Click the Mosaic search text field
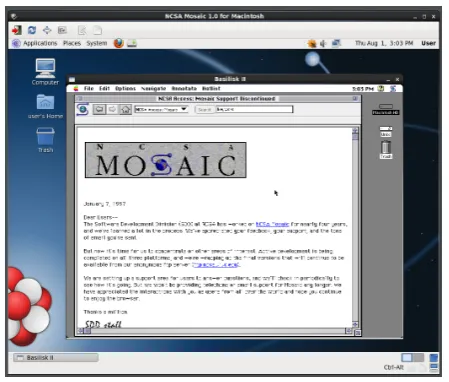The height and width of the screenshot is (382, 449). 254,109
